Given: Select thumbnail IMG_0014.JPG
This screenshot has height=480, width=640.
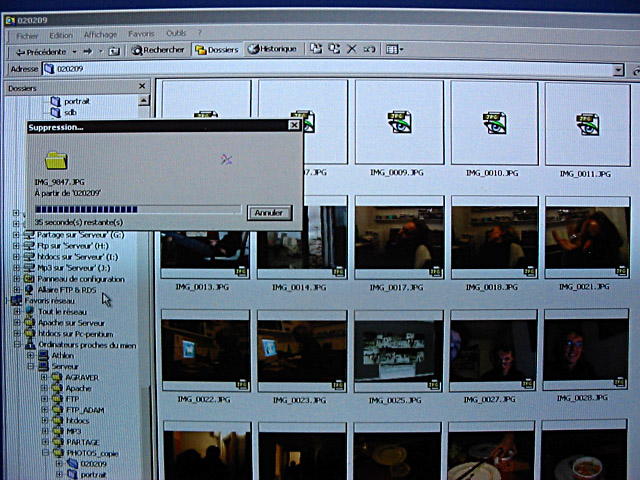Looking at the screenshot, I should 302,238.
